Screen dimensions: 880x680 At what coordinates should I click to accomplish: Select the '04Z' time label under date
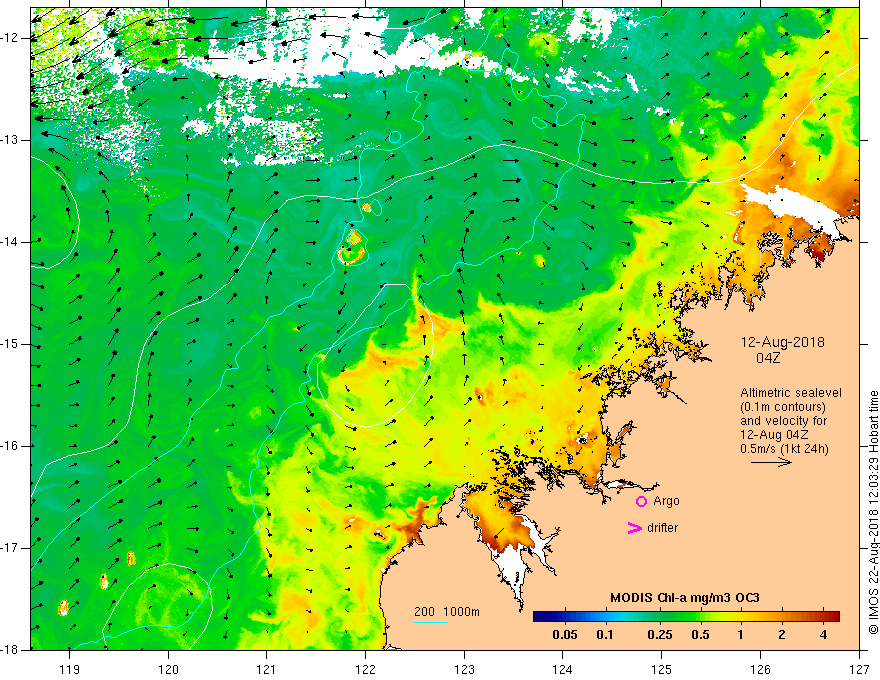[x=768, y=358]
